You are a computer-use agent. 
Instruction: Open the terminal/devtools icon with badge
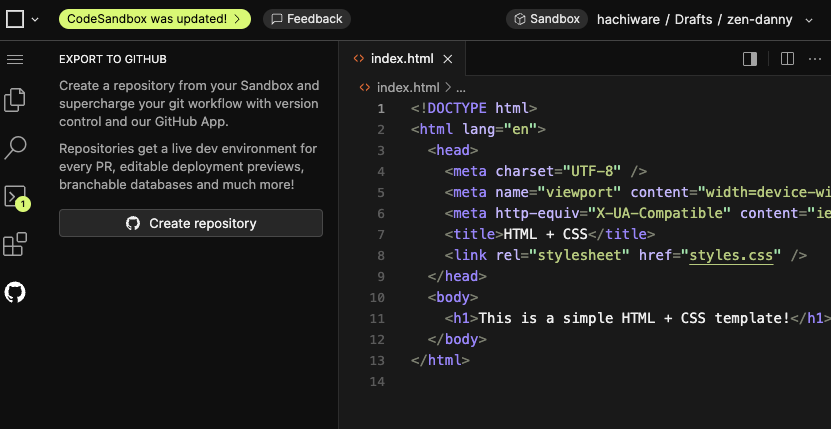15,196
